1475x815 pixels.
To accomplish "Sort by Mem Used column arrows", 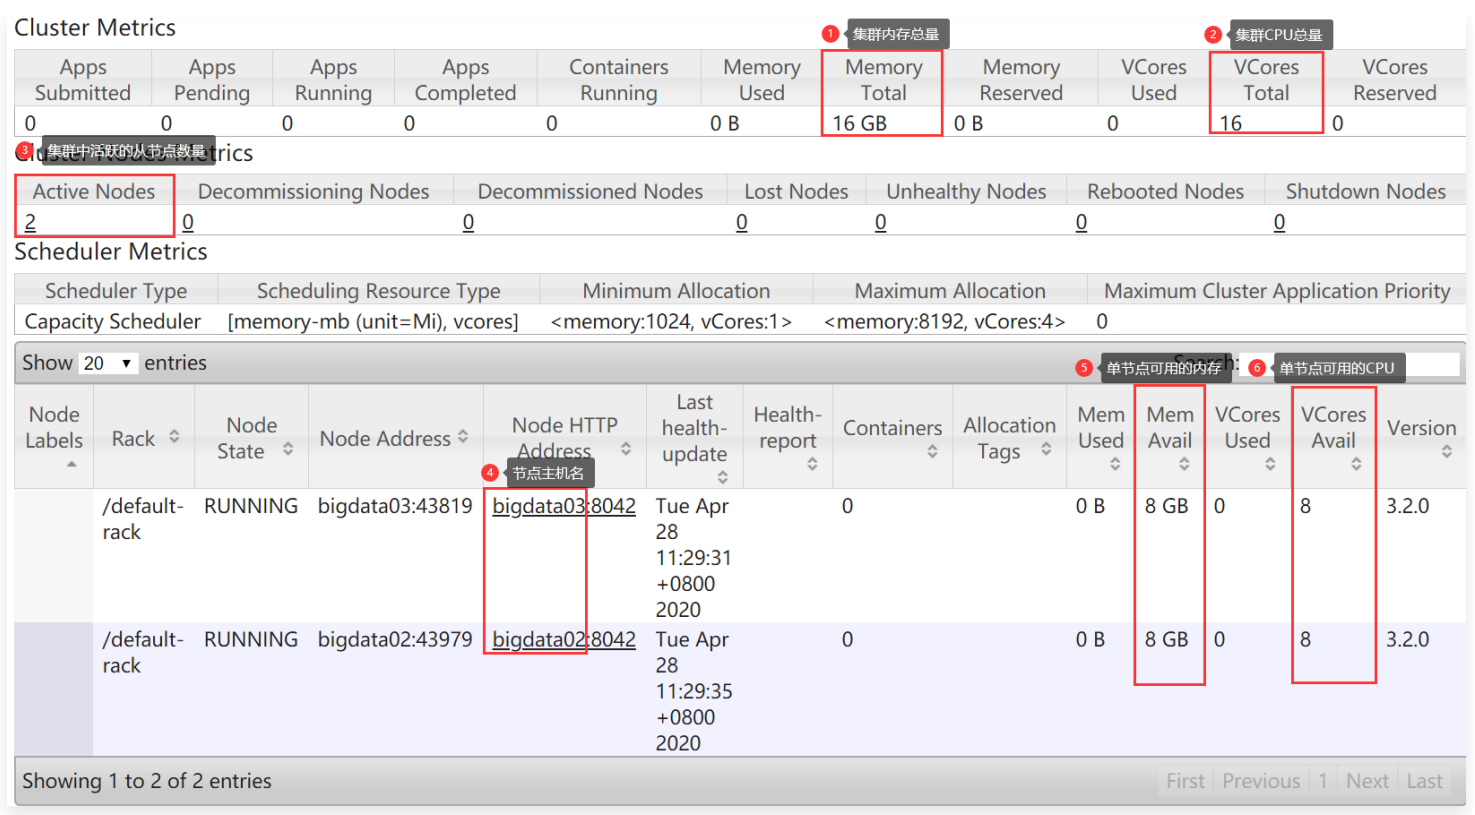I will [x=1115, y=463].
